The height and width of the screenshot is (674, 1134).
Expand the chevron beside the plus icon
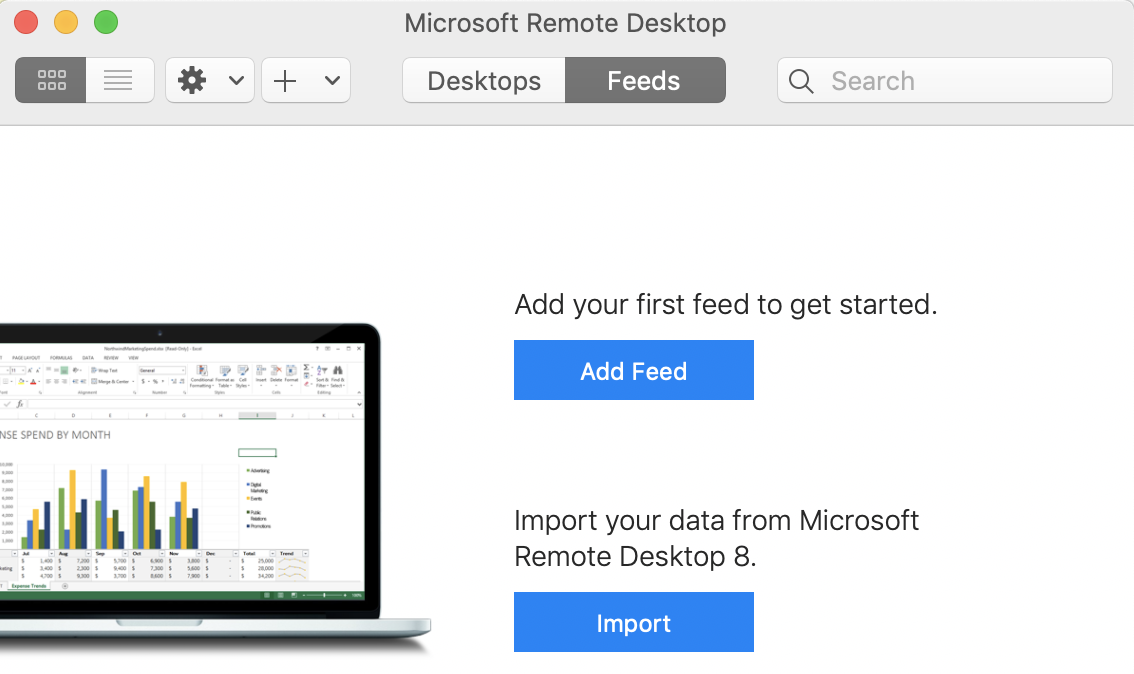(332, 80)
